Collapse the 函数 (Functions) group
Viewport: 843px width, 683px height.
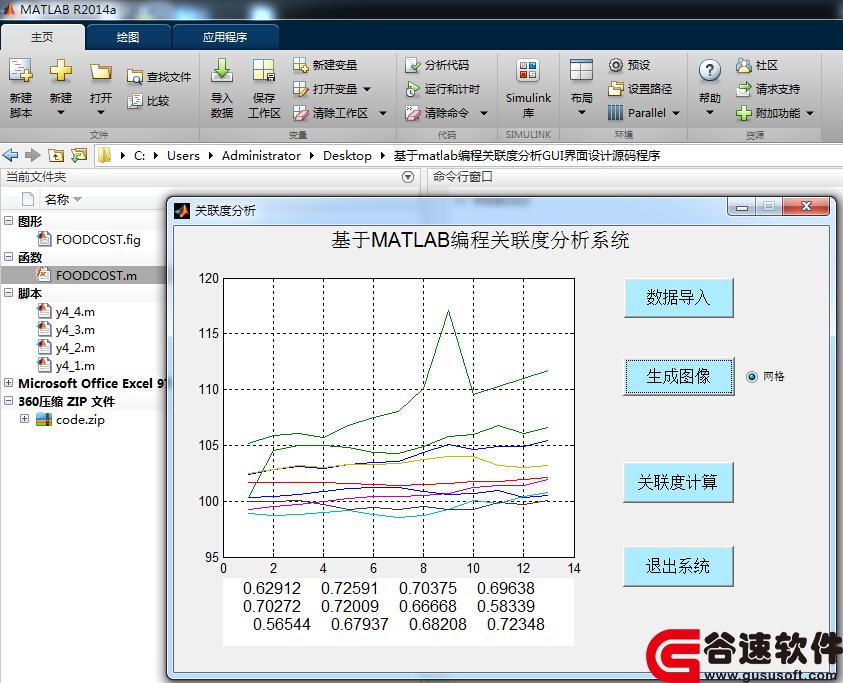coord(9,257)
